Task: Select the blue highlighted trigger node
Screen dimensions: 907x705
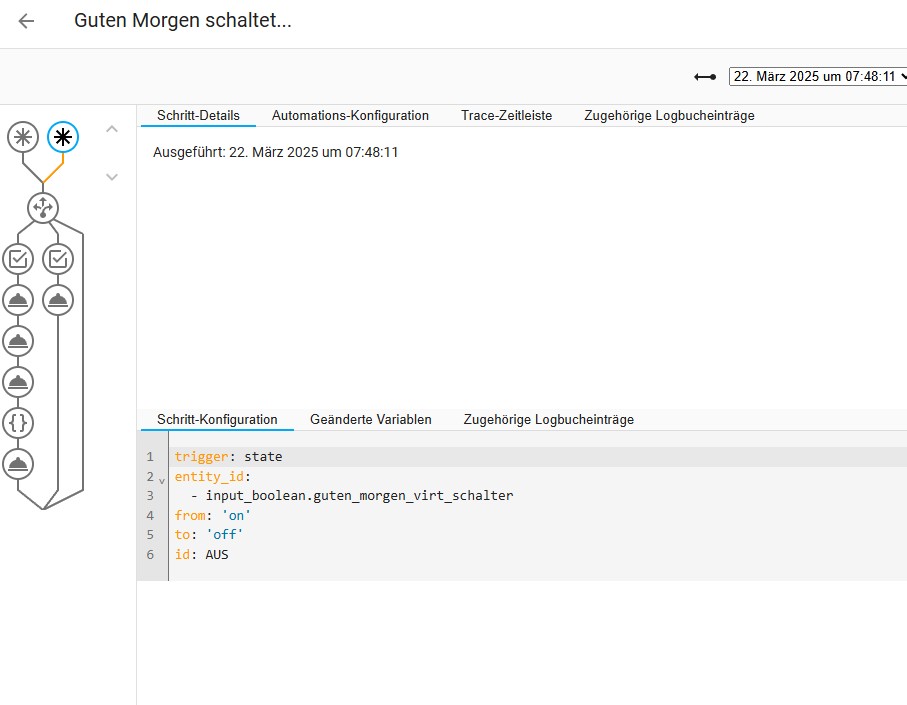Action: tap(63, 137)
